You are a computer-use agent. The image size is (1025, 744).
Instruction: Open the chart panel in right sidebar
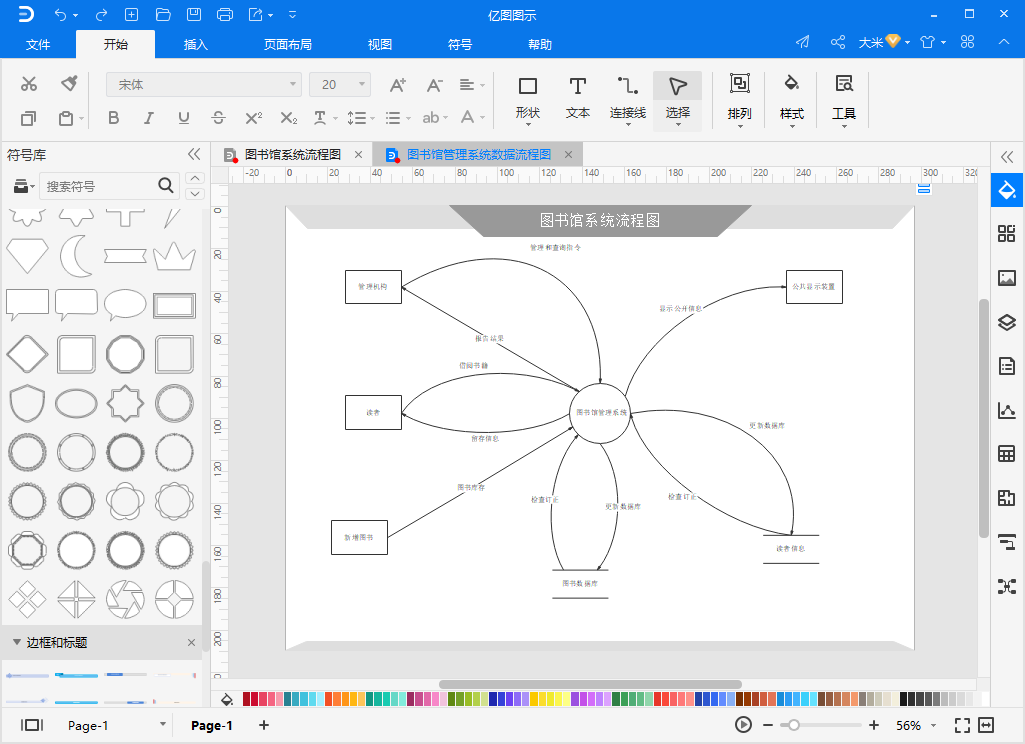[1007, 410]
